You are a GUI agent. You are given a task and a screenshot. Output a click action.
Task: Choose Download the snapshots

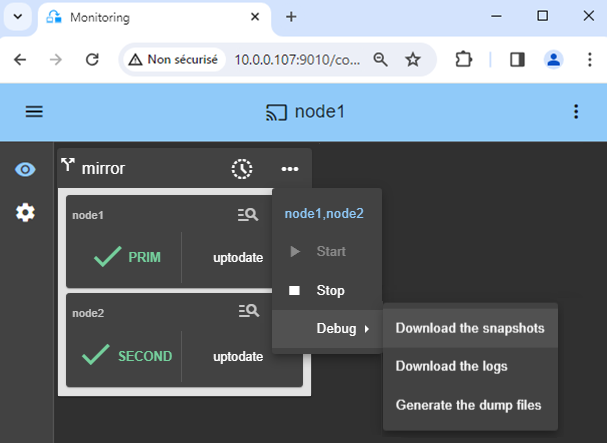[x=476, y=328]
